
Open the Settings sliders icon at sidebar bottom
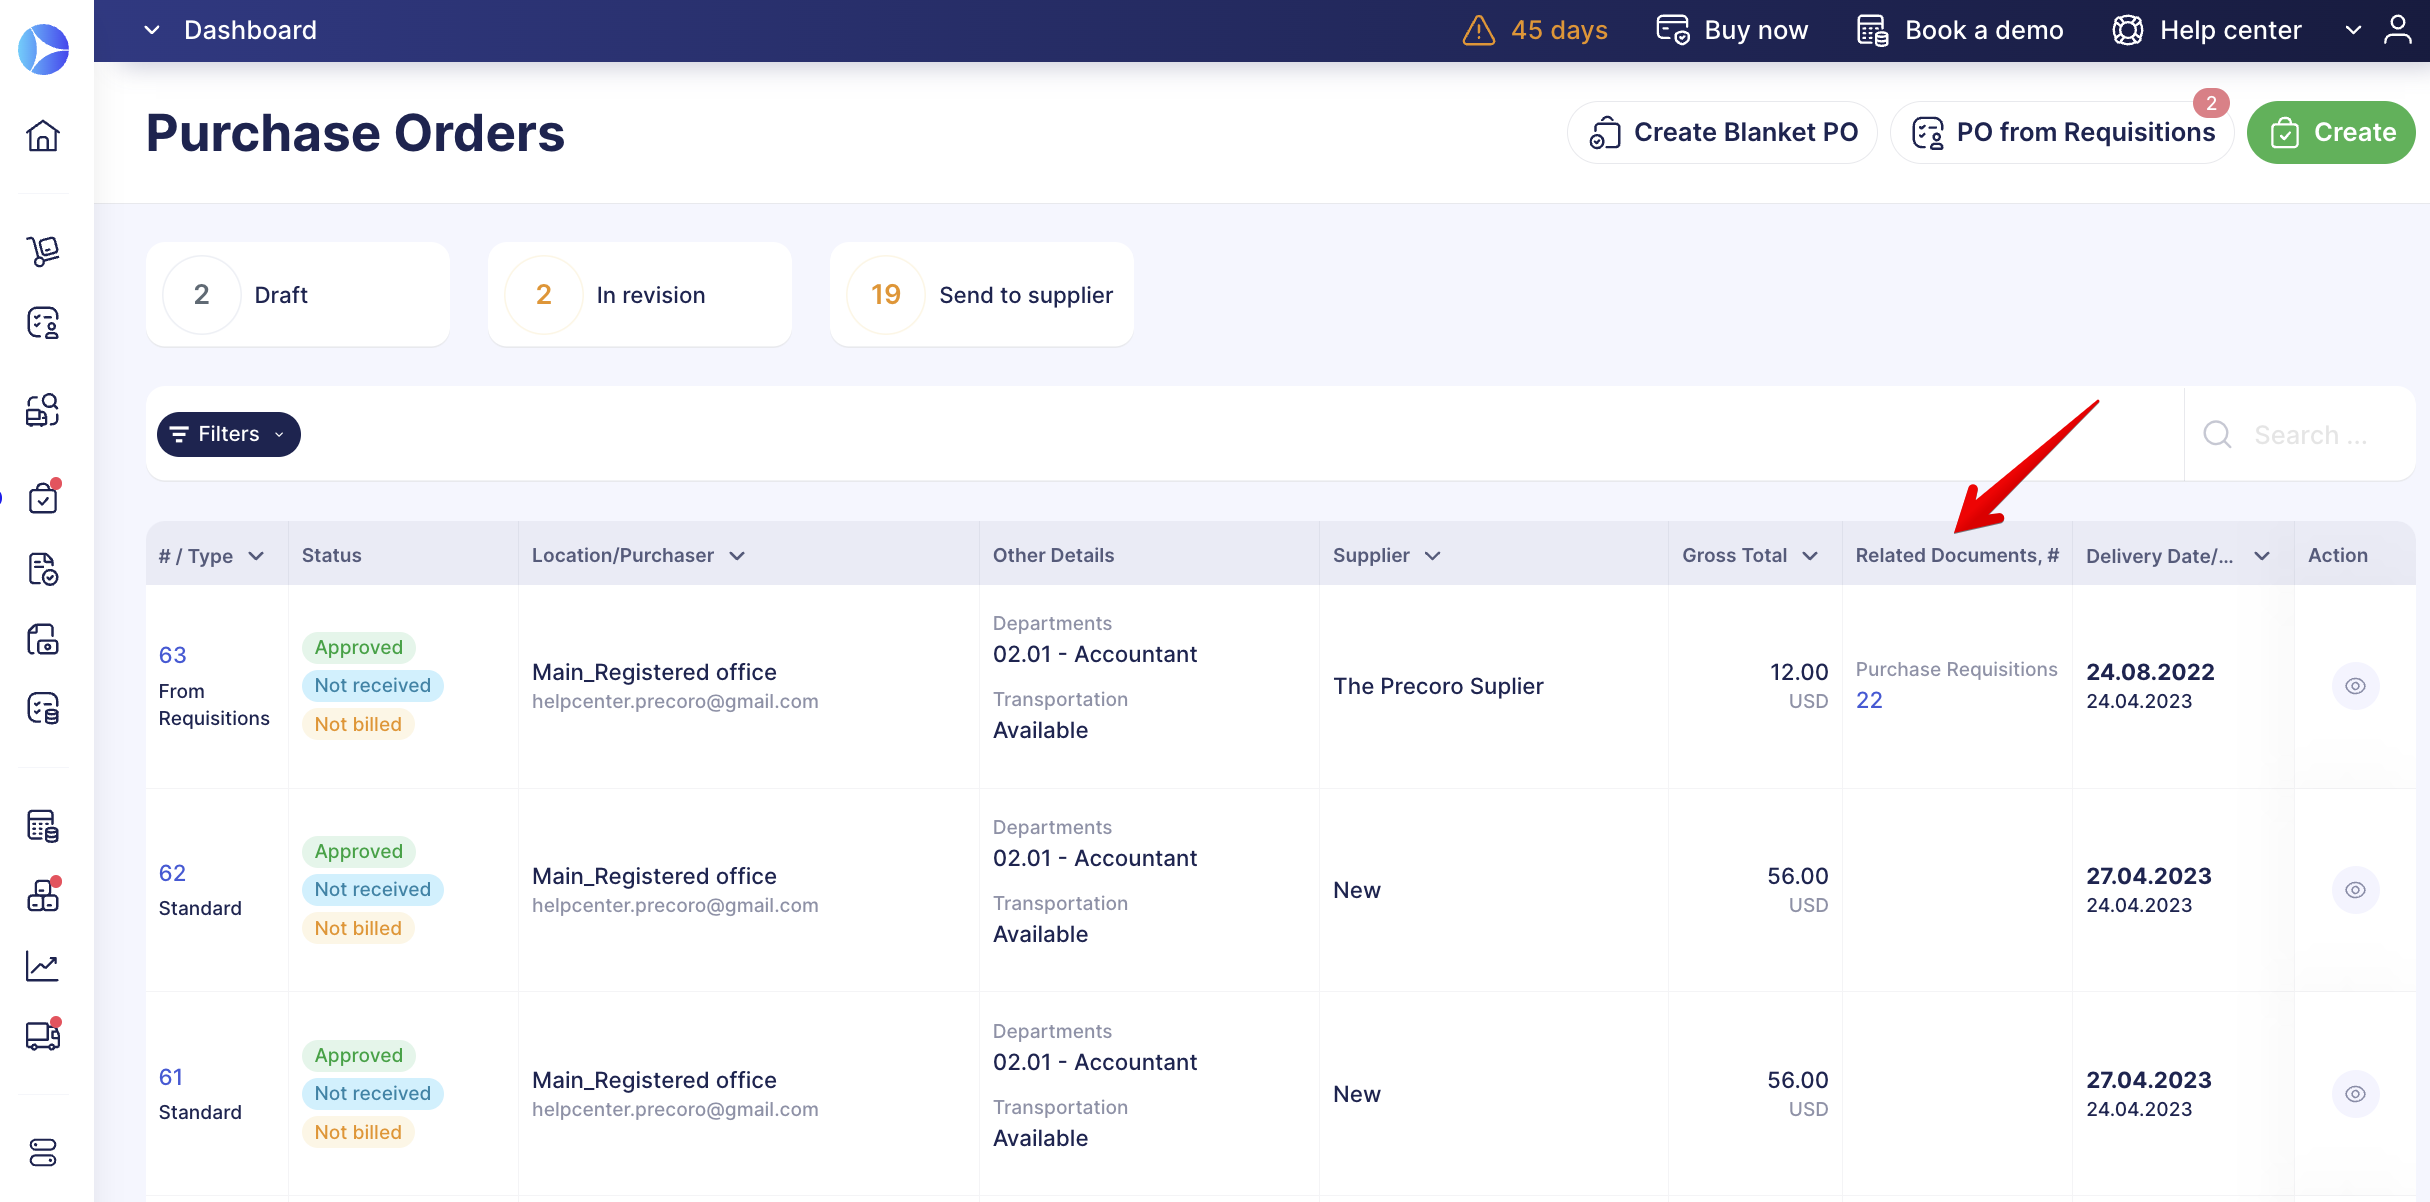click(43, 1153)
